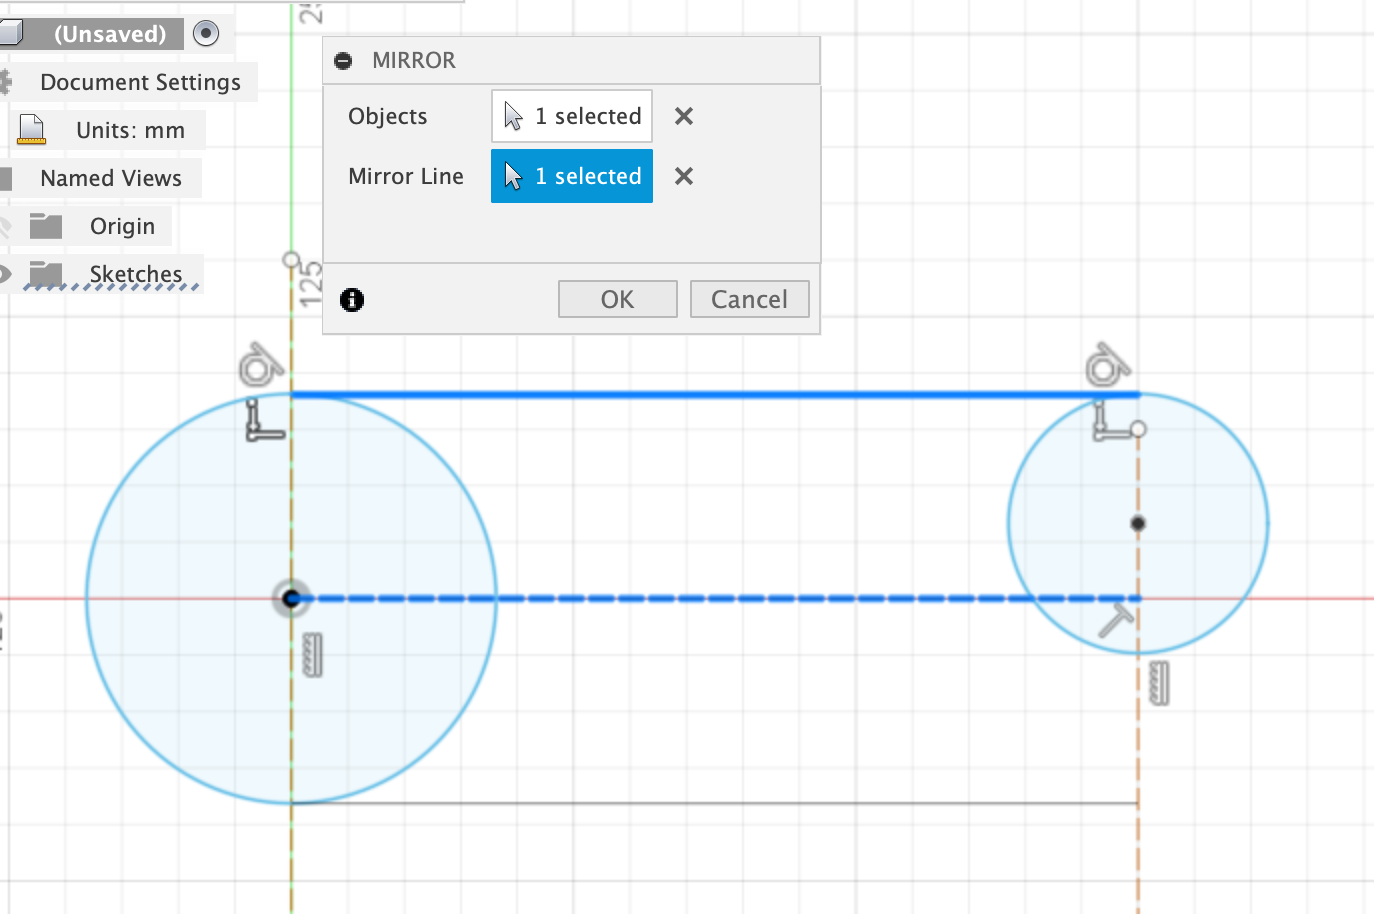Activate the Mirror Line selector field

pos(572,176)
